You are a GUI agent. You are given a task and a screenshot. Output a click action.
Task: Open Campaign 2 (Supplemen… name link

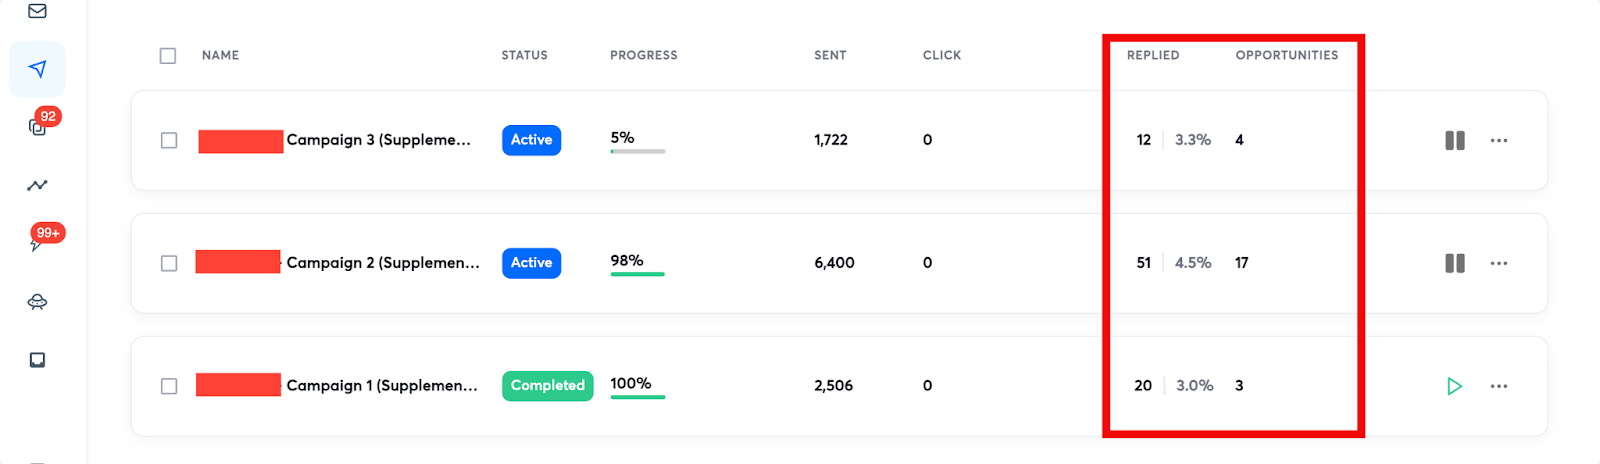click(383, 263)
